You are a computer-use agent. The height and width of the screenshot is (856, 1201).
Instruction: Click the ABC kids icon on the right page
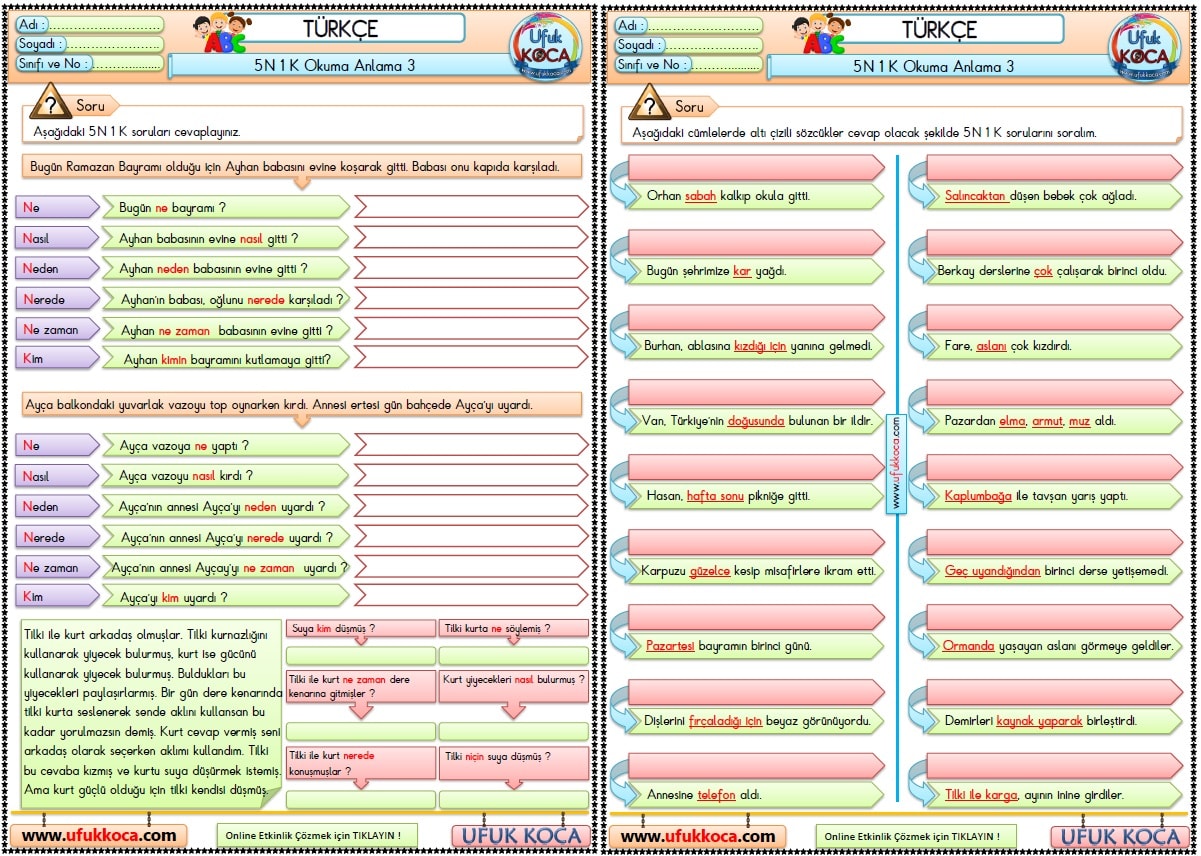click(x=825, y=33)
